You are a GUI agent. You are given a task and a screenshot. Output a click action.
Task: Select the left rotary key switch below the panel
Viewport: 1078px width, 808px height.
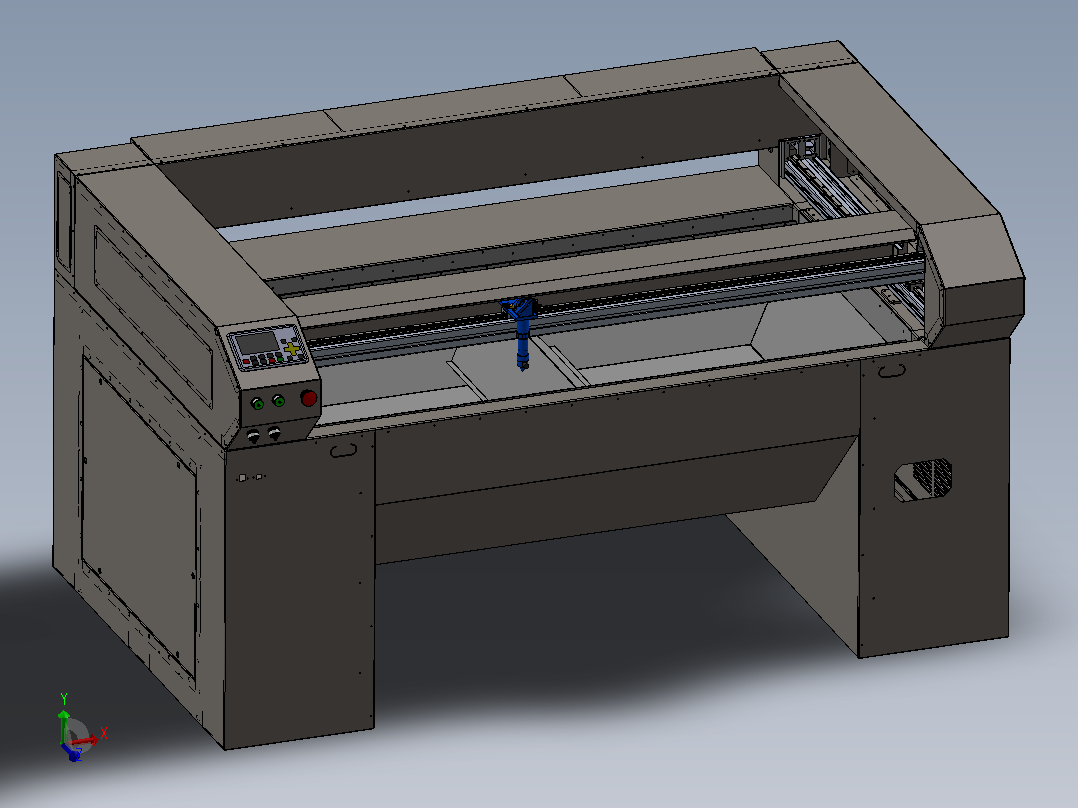coord(254,436)
